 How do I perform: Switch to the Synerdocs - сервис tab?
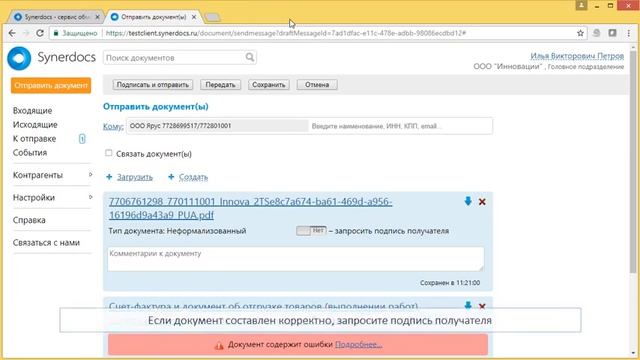point(56,17)
